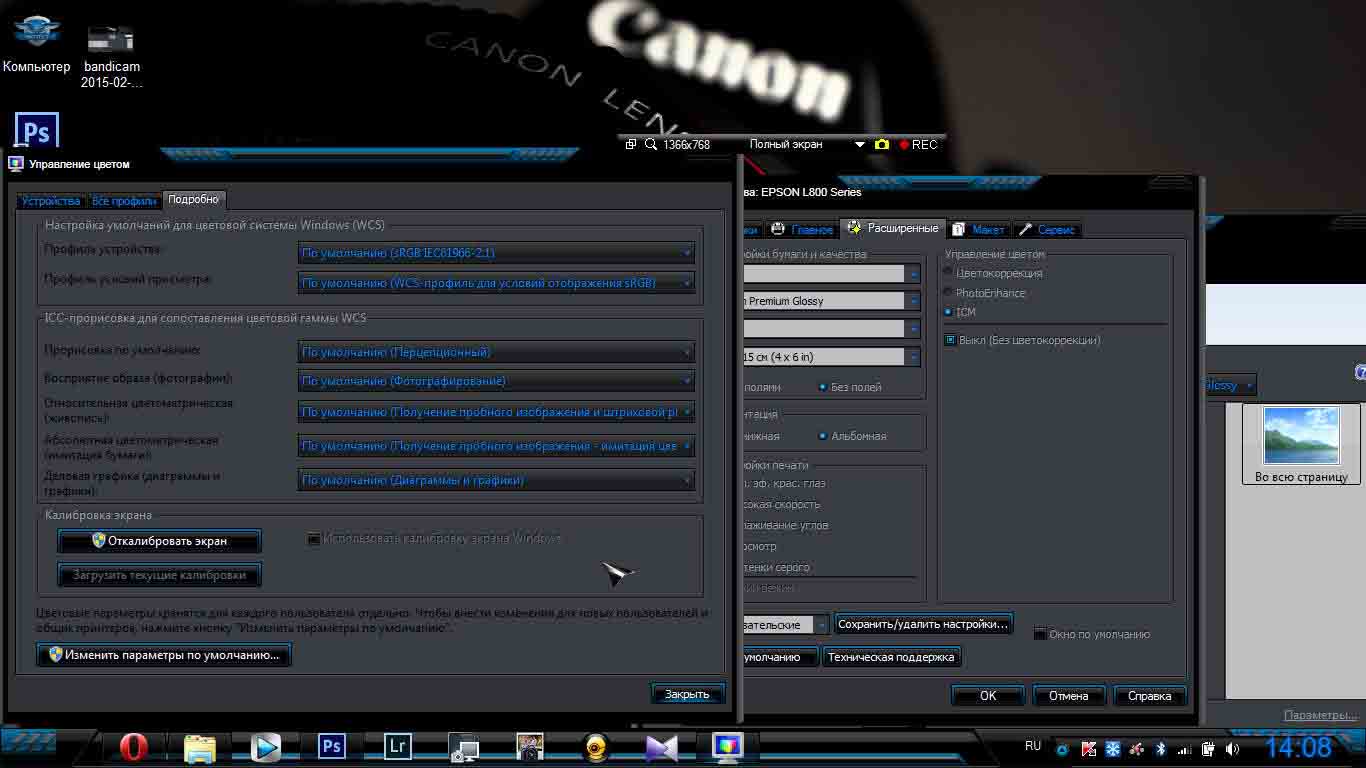Select the Без полей radio button
Image resolution: width=1366 pixels, height=768 pixels.
823,387
